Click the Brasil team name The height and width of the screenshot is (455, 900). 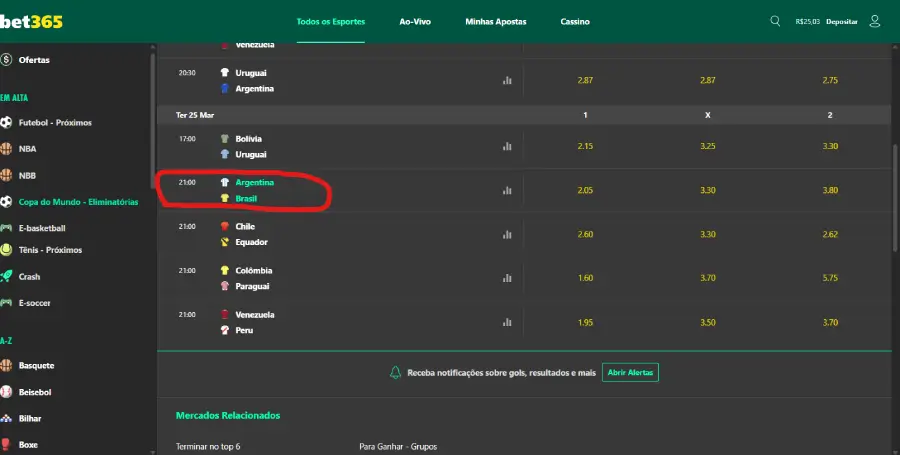(246, 199)
